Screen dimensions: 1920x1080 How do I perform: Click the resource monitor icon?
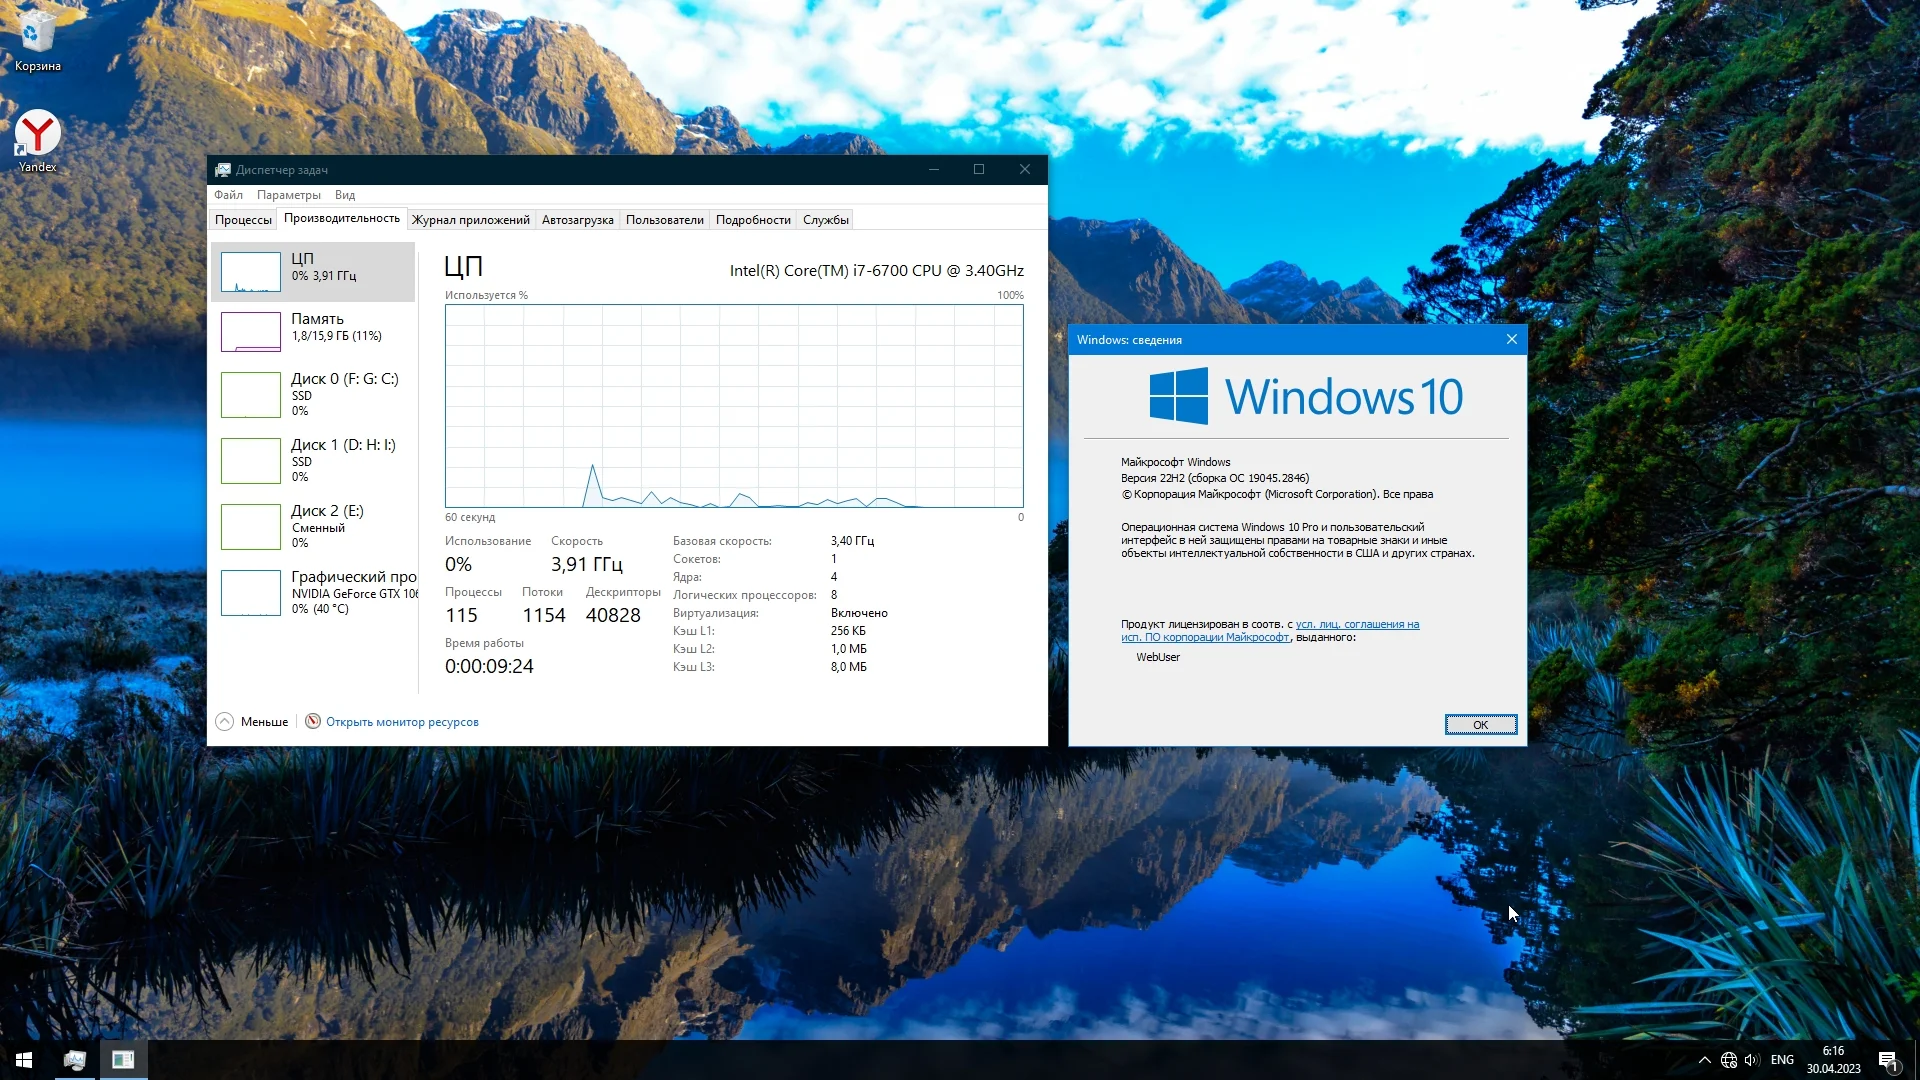[x=313, y=722]
